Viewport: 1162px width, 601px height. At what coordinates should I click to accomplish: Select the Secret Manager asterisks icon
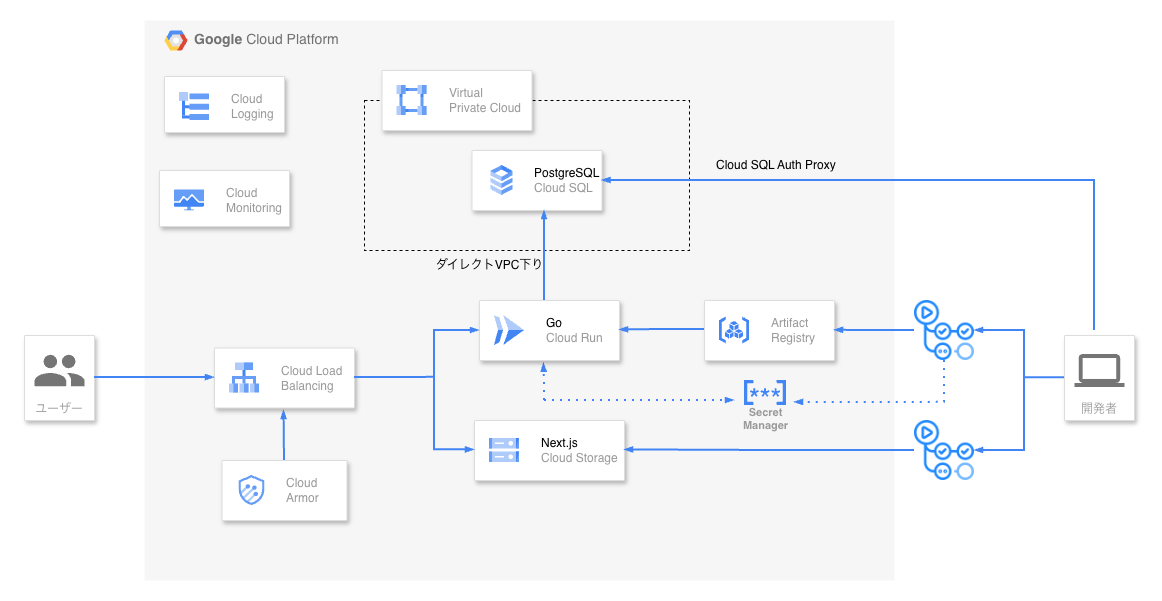coord(765,392)
